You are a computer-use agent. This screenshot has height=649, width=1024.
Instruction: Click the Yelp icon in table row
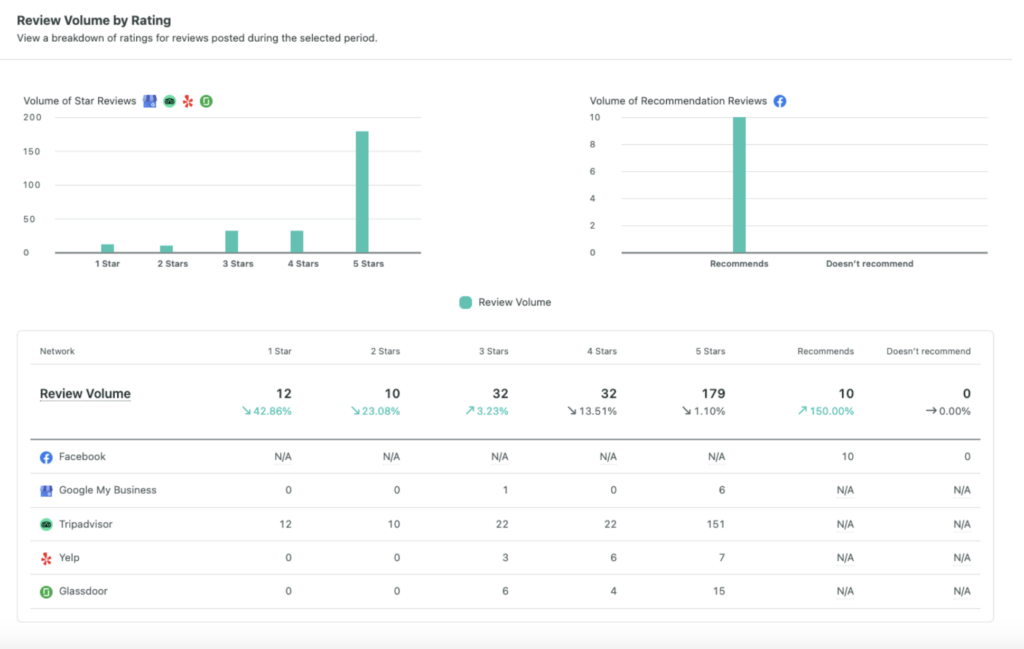[46, 558]
